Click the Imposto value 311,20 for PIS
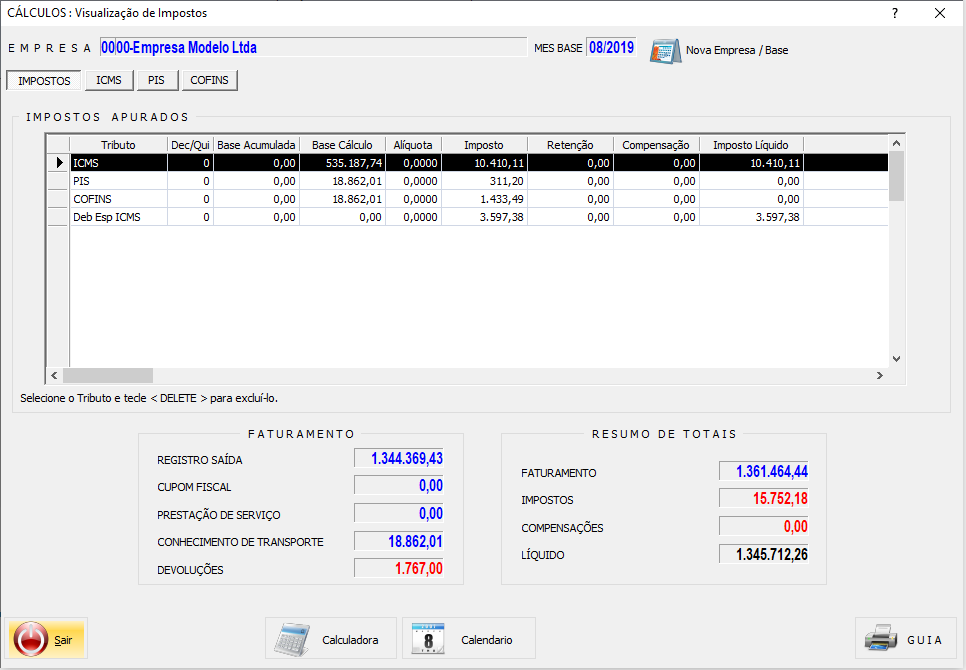The height and width of the screenshot is (670, 966). [x=484, y=181]
